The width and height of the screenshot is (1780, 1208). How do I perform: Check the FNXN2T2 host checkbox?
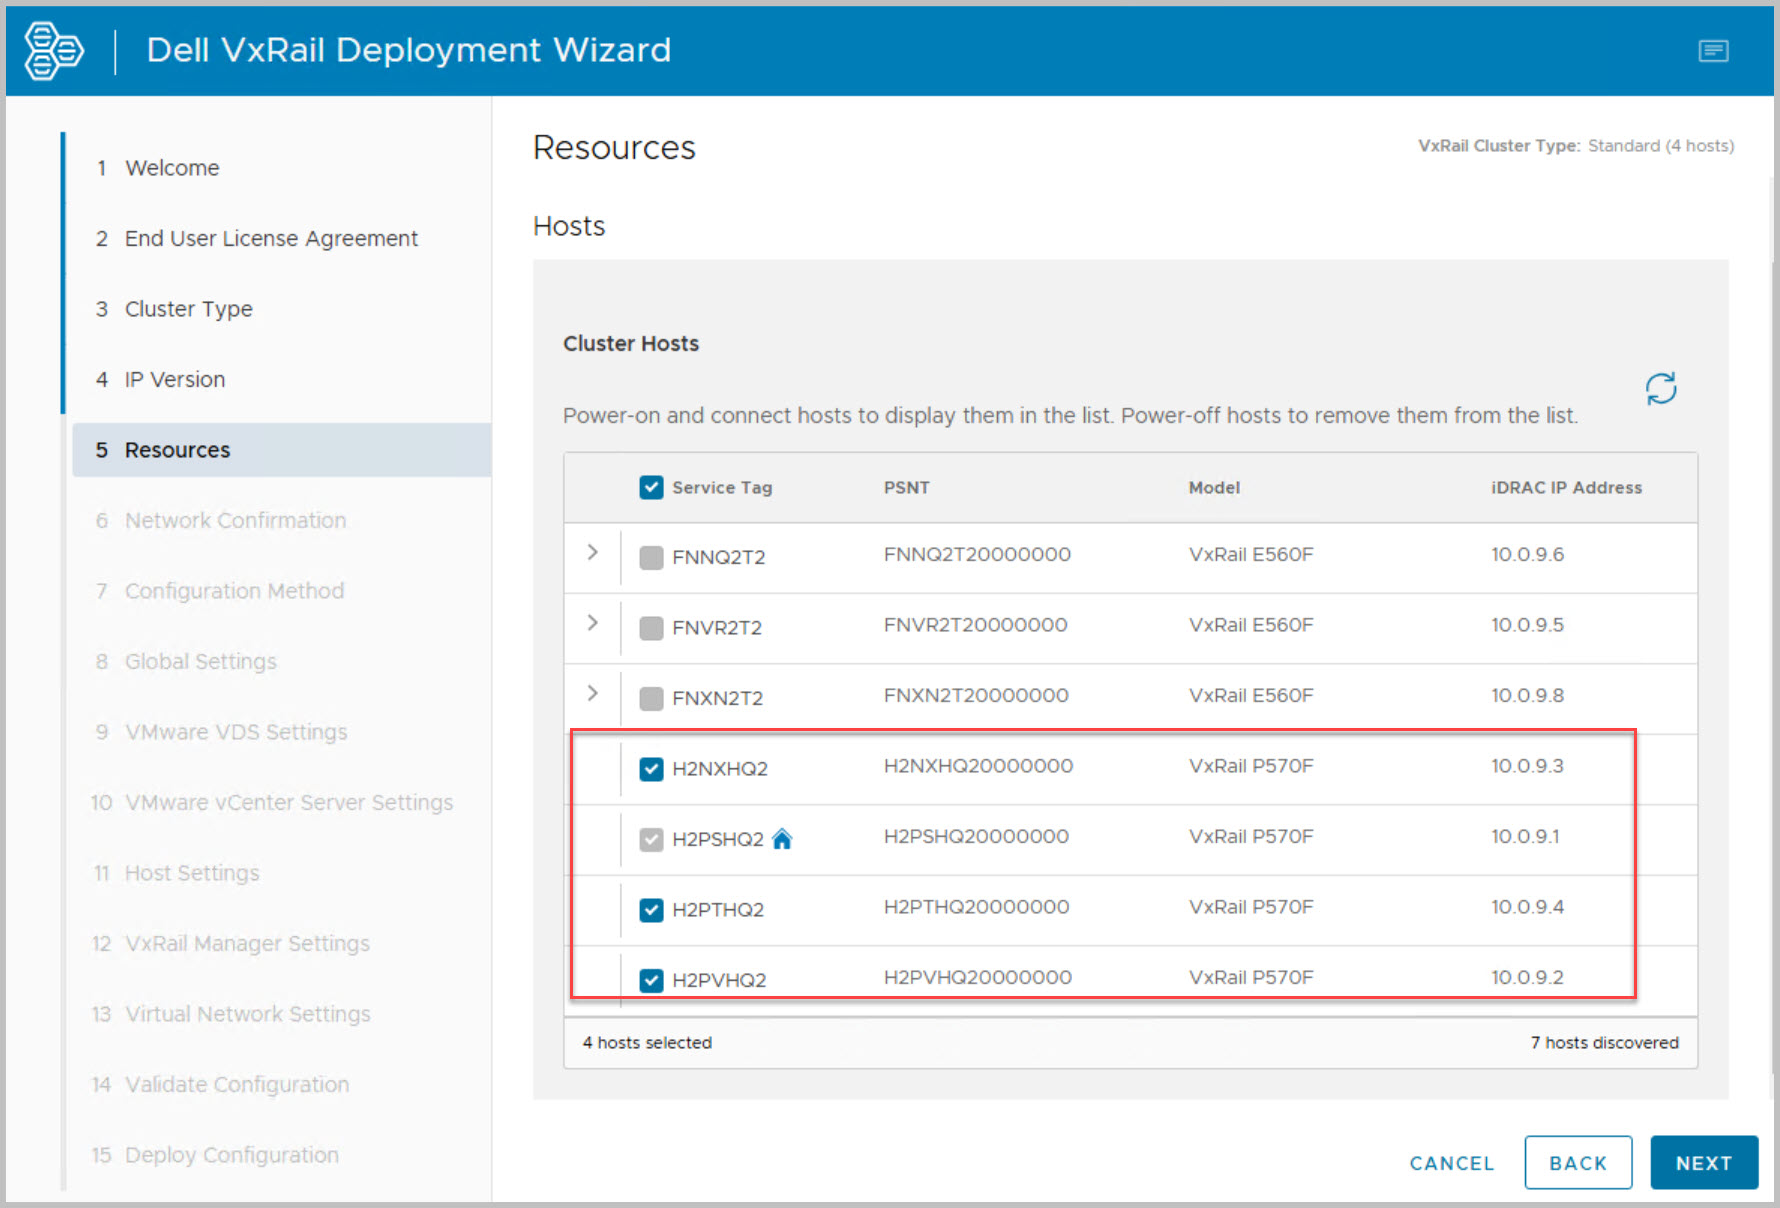[651, 699]
